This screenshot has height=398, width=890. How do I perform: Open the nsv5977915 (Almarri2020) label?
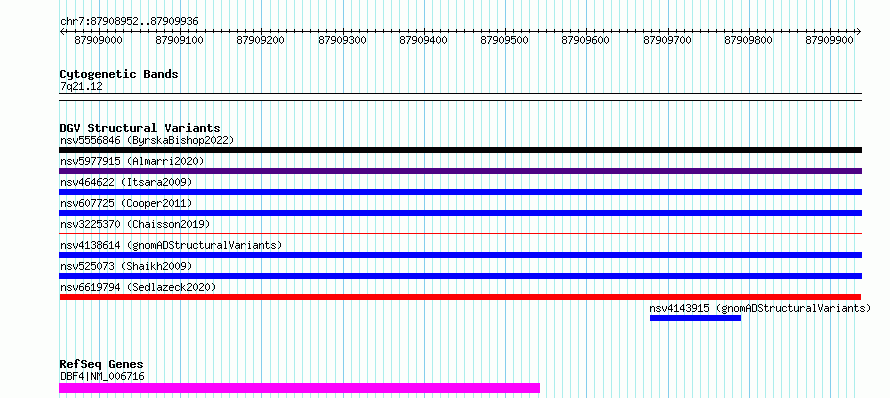click(x=132, y=161)
